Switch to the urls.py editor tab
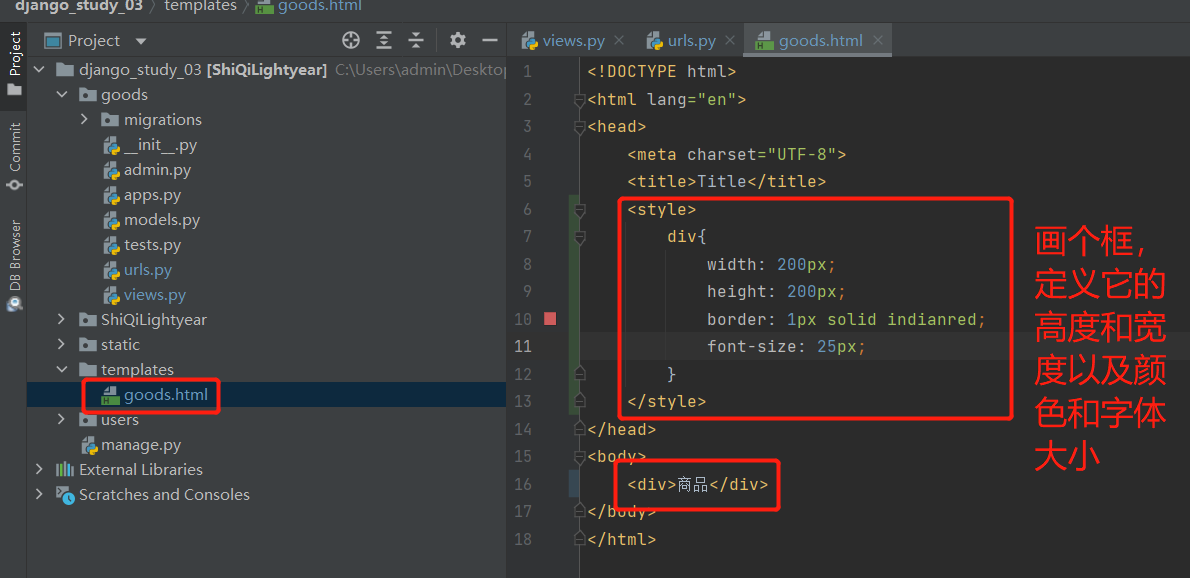Image resolution: width=1190 pixels, height=578 pixels. click(x=691, y=41)
